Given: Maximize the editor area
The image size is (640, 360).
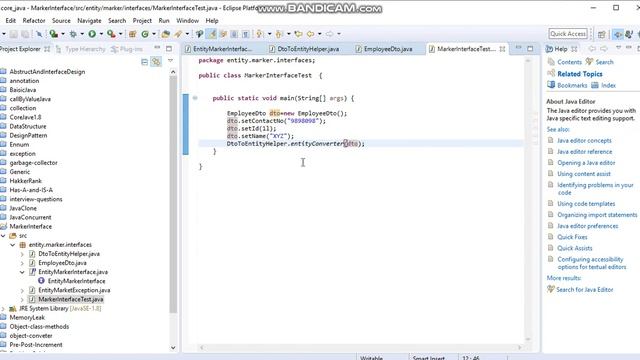Looking at the screenshot, I should (530, 49).
